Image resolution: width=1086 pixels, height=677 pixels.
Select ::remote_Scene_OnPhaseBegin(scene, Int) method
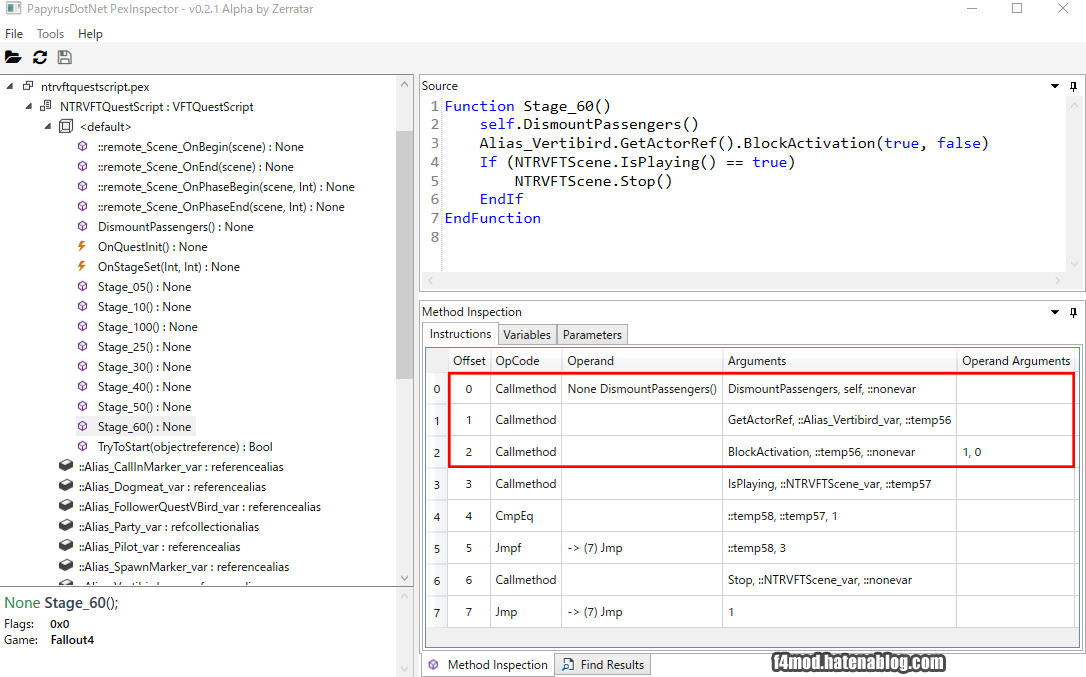[x=226, y=186]
